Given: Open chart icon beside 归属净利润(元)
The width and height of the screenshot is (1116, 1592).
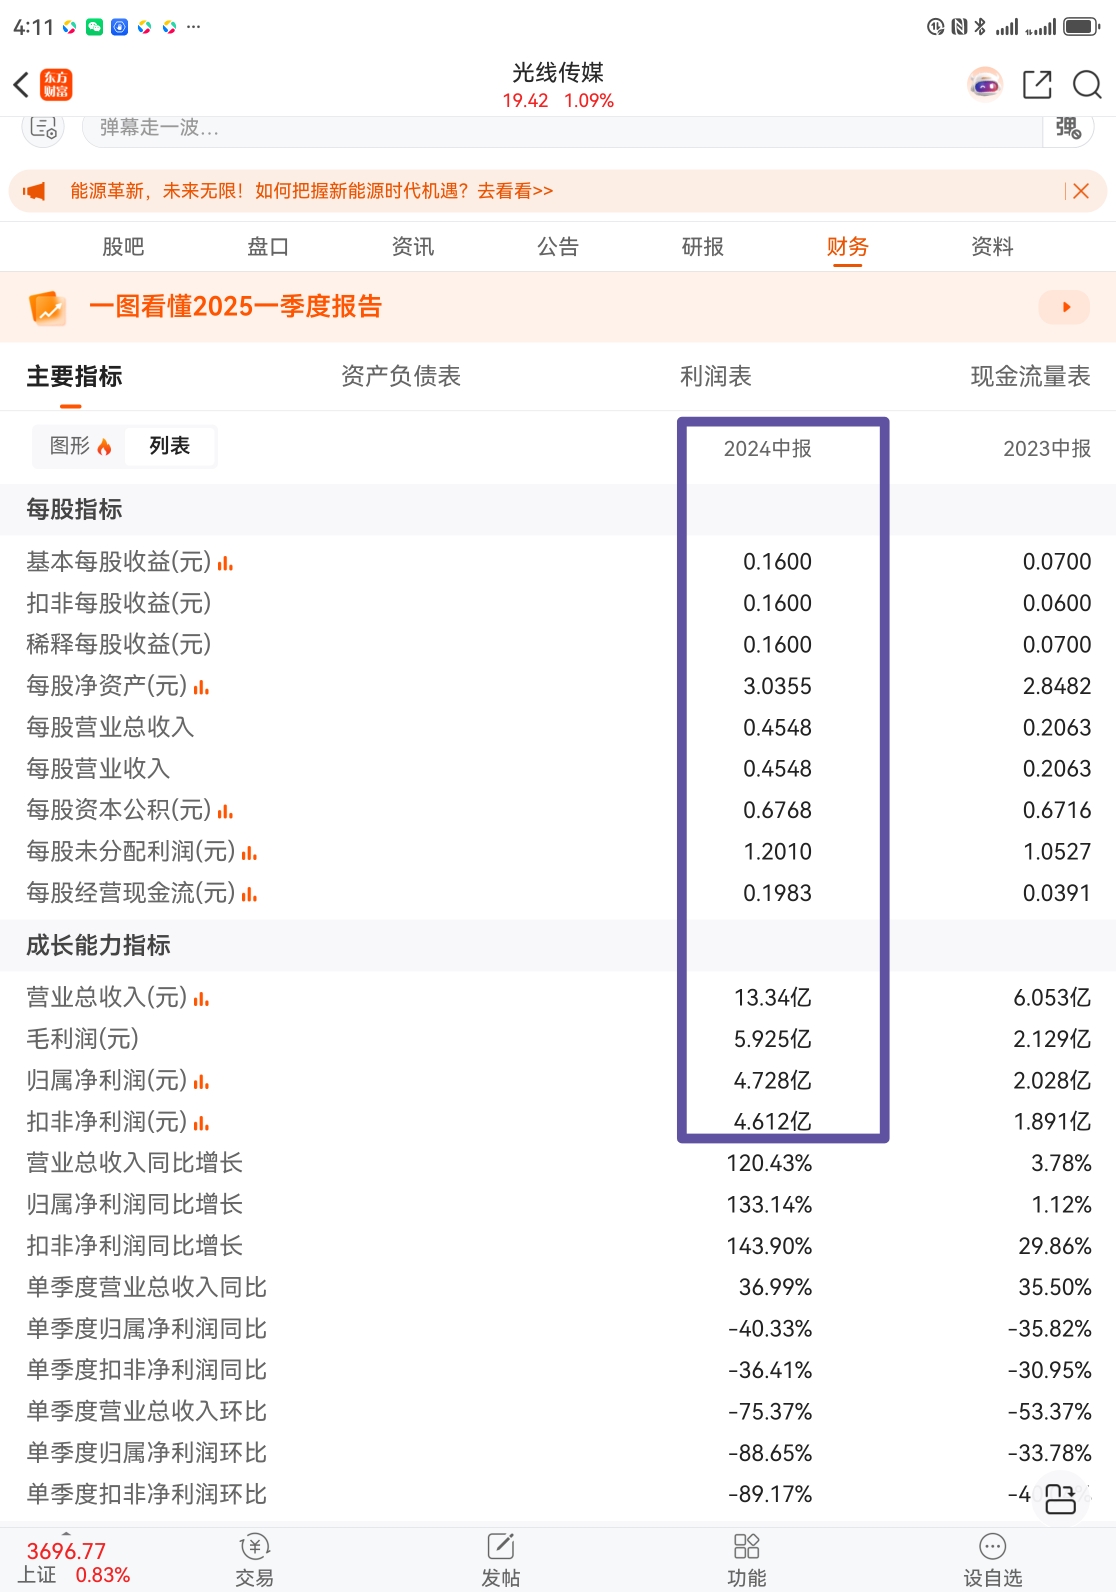Looking at the screenshot, I should (201, 1081).
